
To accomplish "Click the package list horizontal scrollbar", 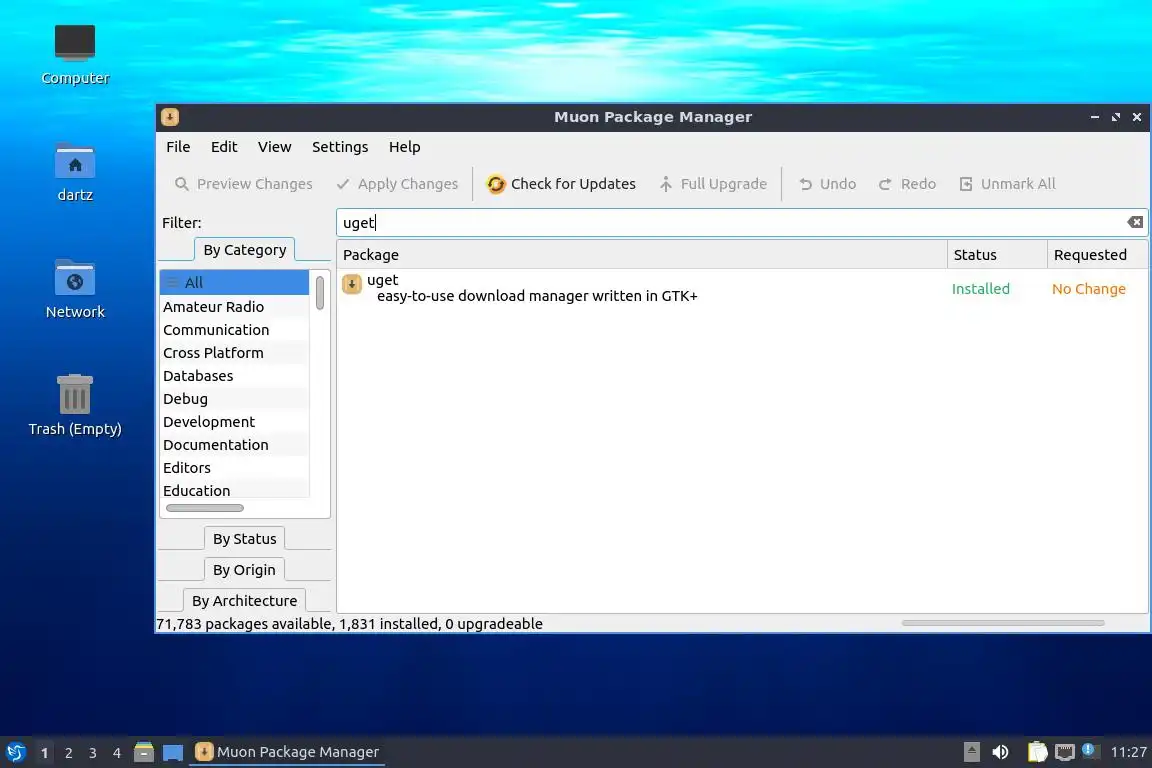I will [1003, 622].
